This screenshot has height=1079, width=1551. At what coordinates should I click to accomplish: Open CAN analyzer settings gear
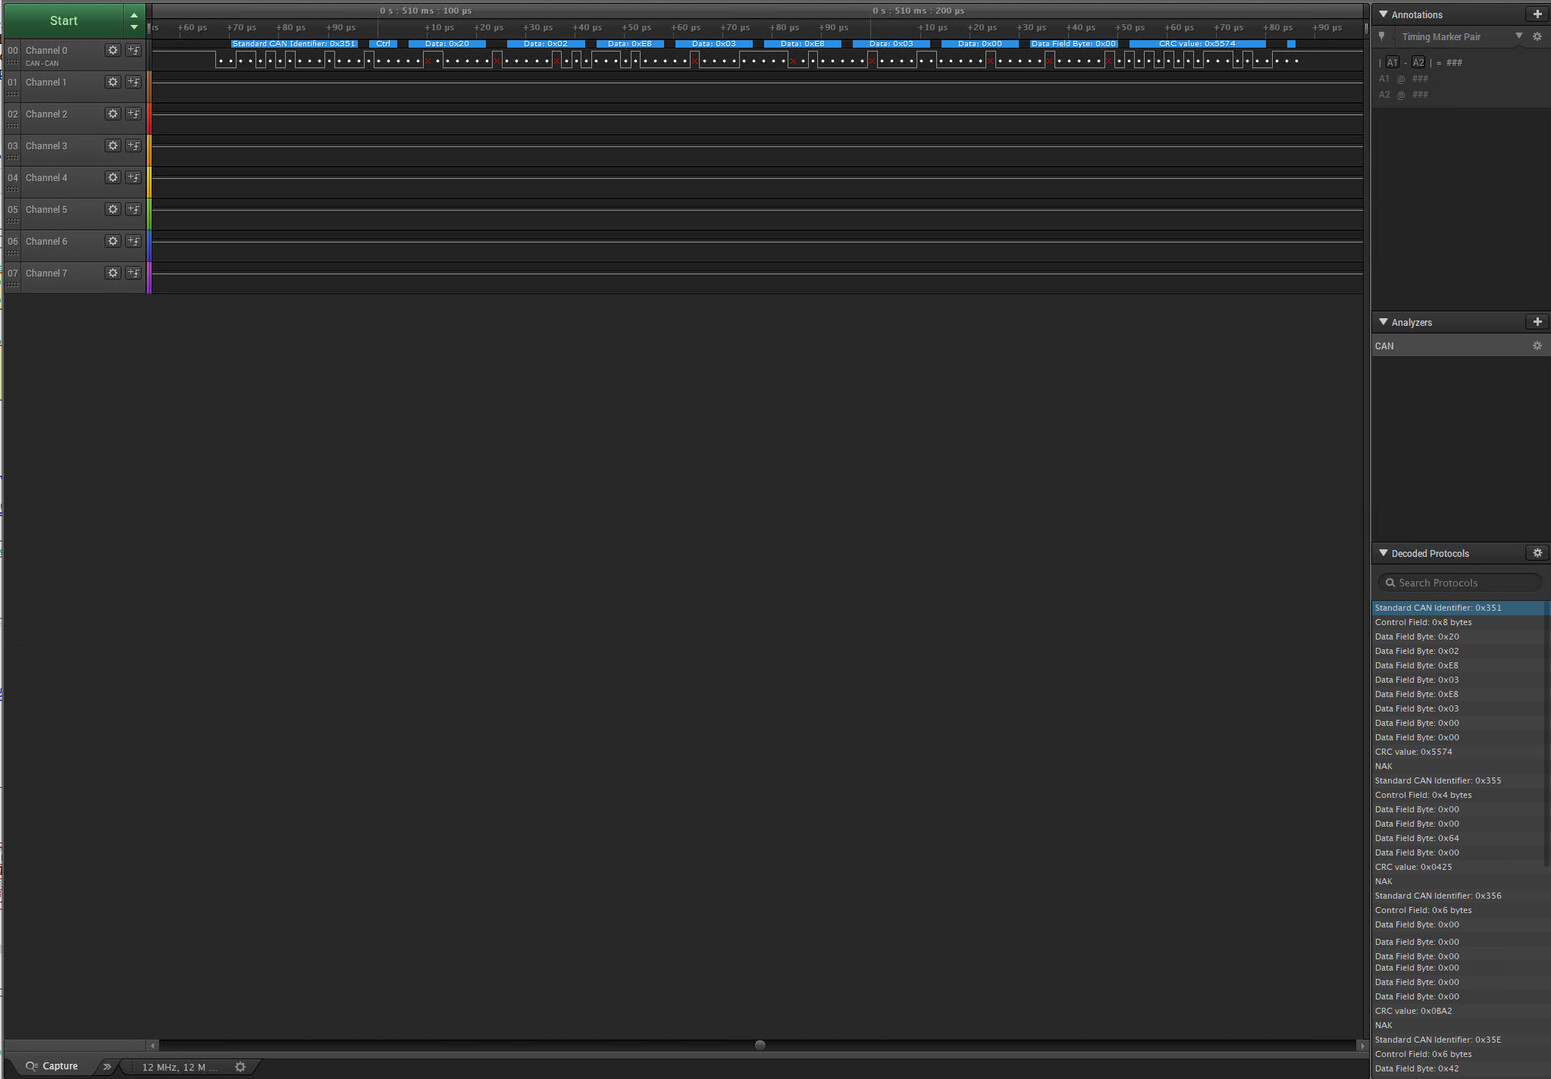(x=1537, y=346)
